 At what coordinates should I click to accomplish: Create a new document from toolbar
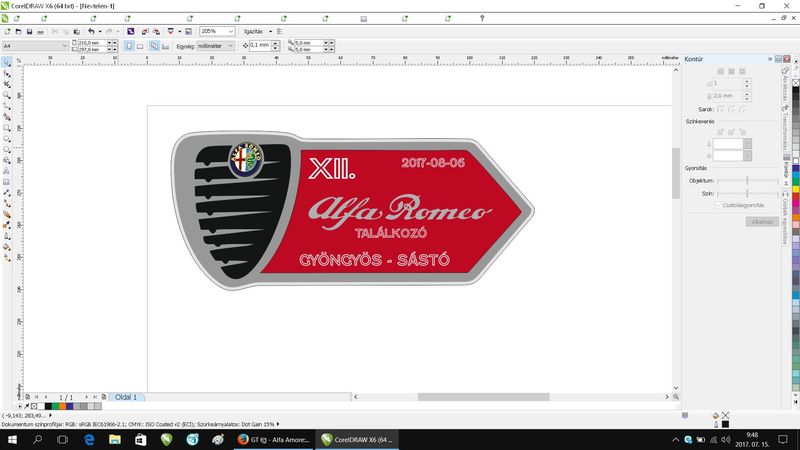[7, 32]
